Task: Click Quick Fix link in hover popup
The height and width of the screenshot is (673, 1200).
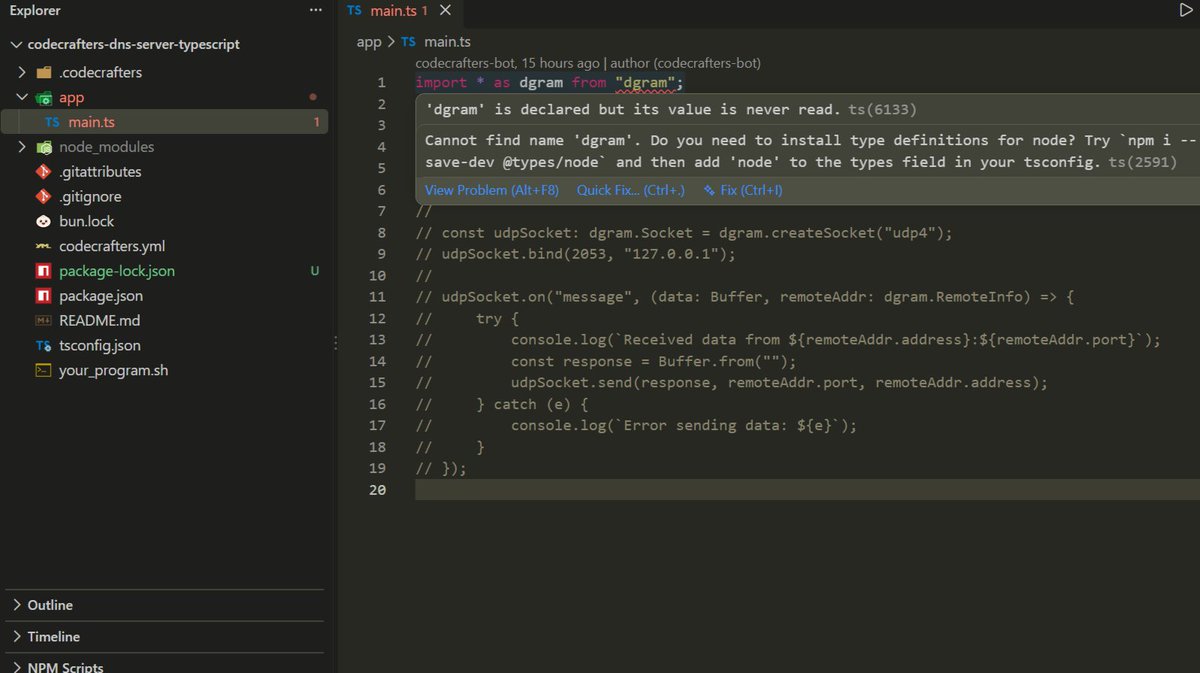Action: tap(631, 190)
